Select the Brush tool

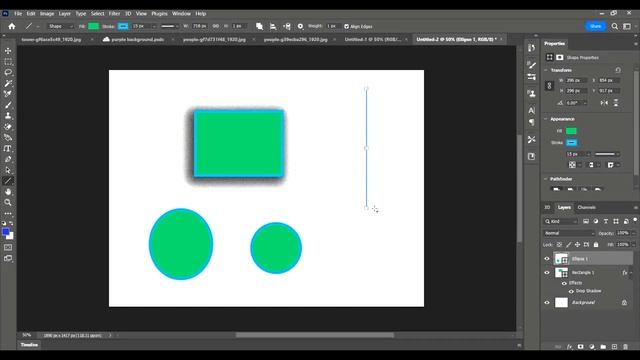click(8, 105)
